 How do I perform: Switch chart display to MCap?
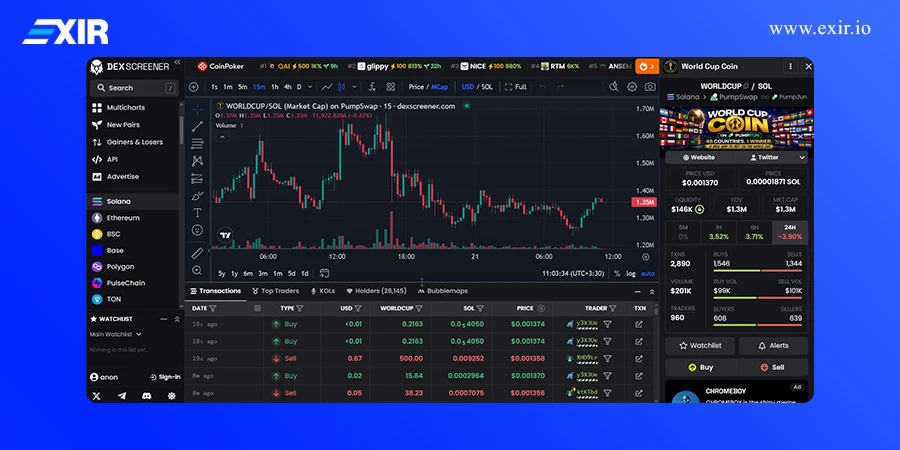tap(440, 87)
